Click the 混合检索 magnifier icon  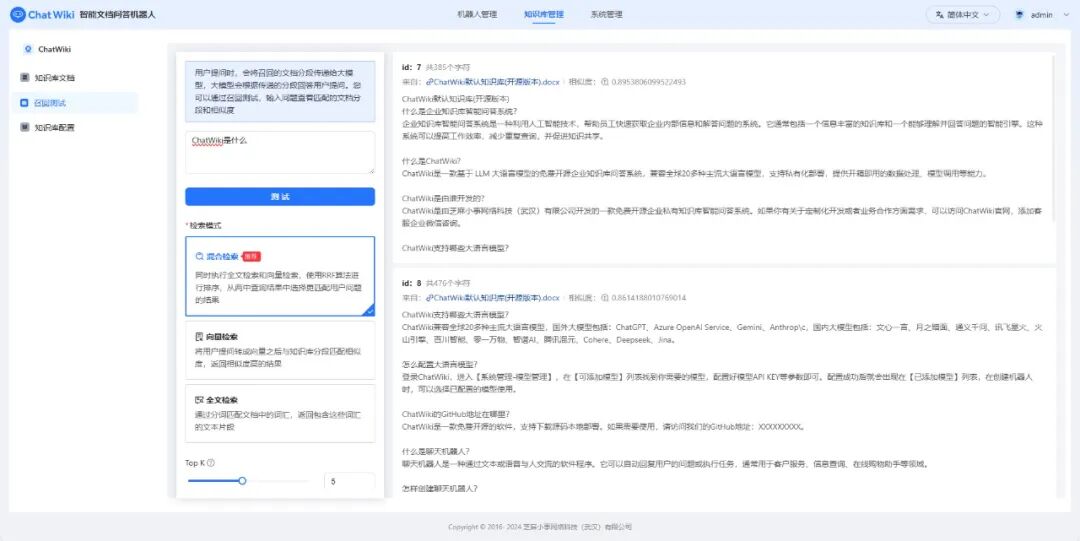[x=200, y=256]
